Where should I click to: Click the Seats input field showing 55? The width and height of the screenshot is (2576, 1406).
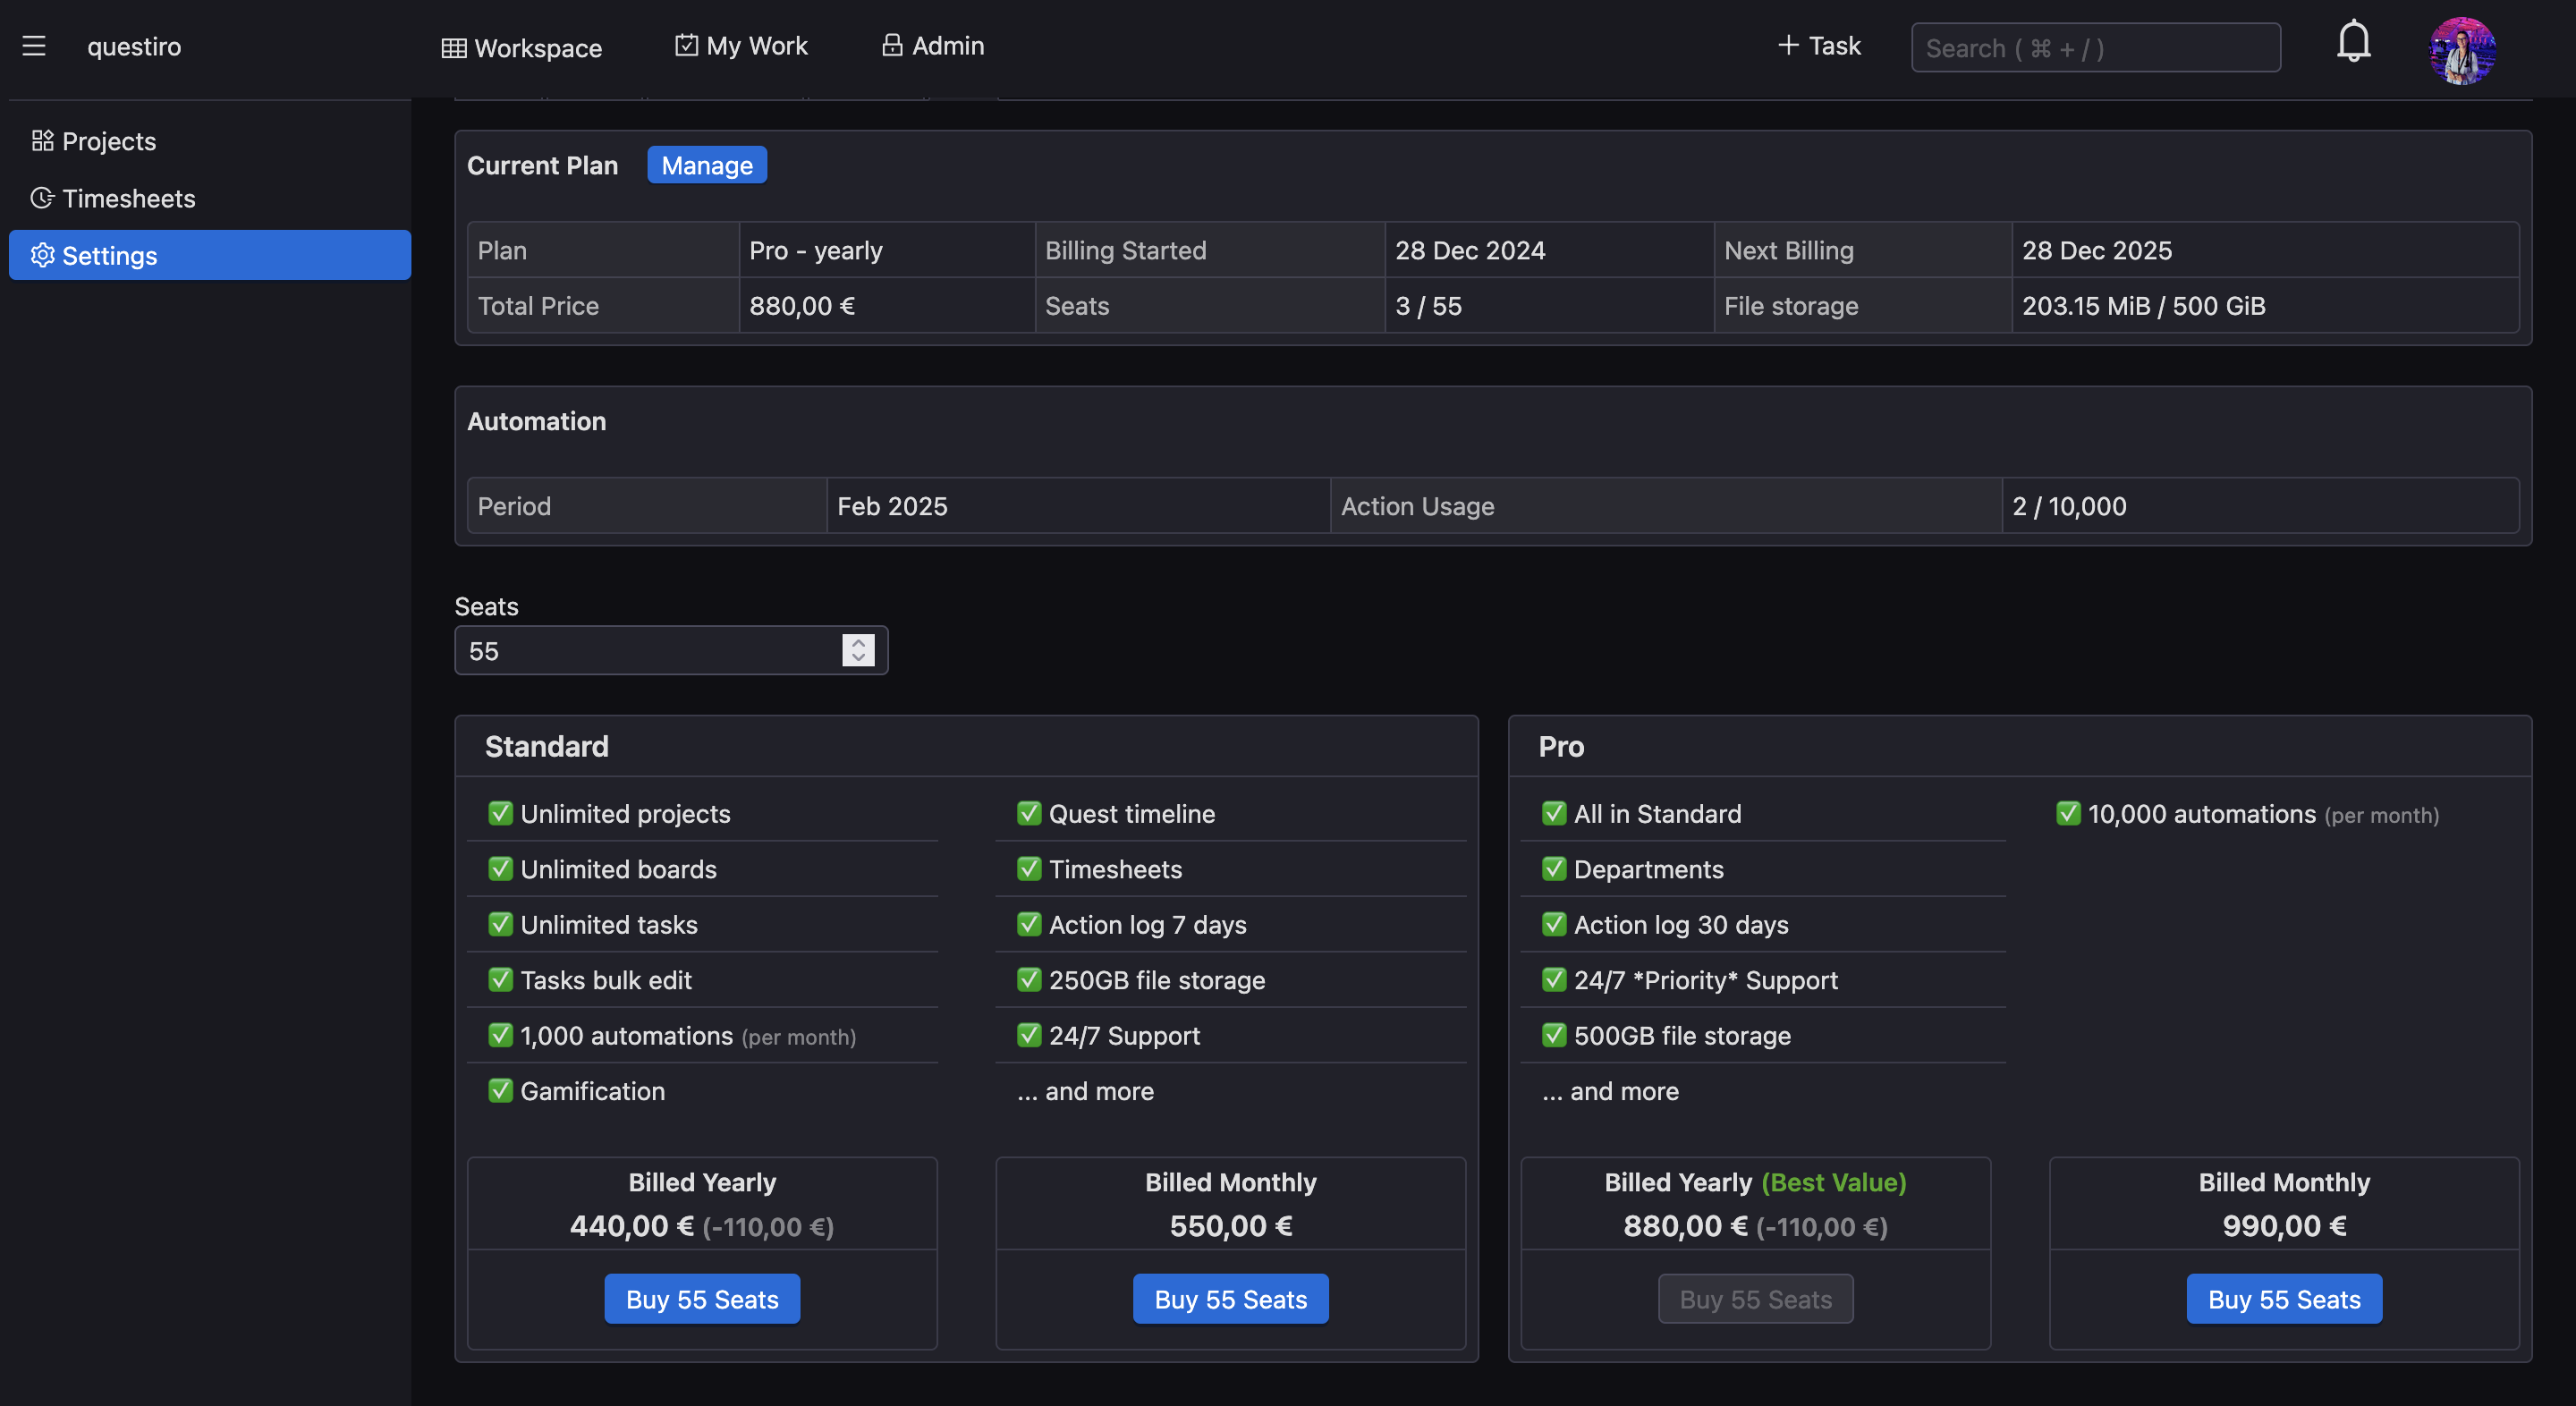671,650
